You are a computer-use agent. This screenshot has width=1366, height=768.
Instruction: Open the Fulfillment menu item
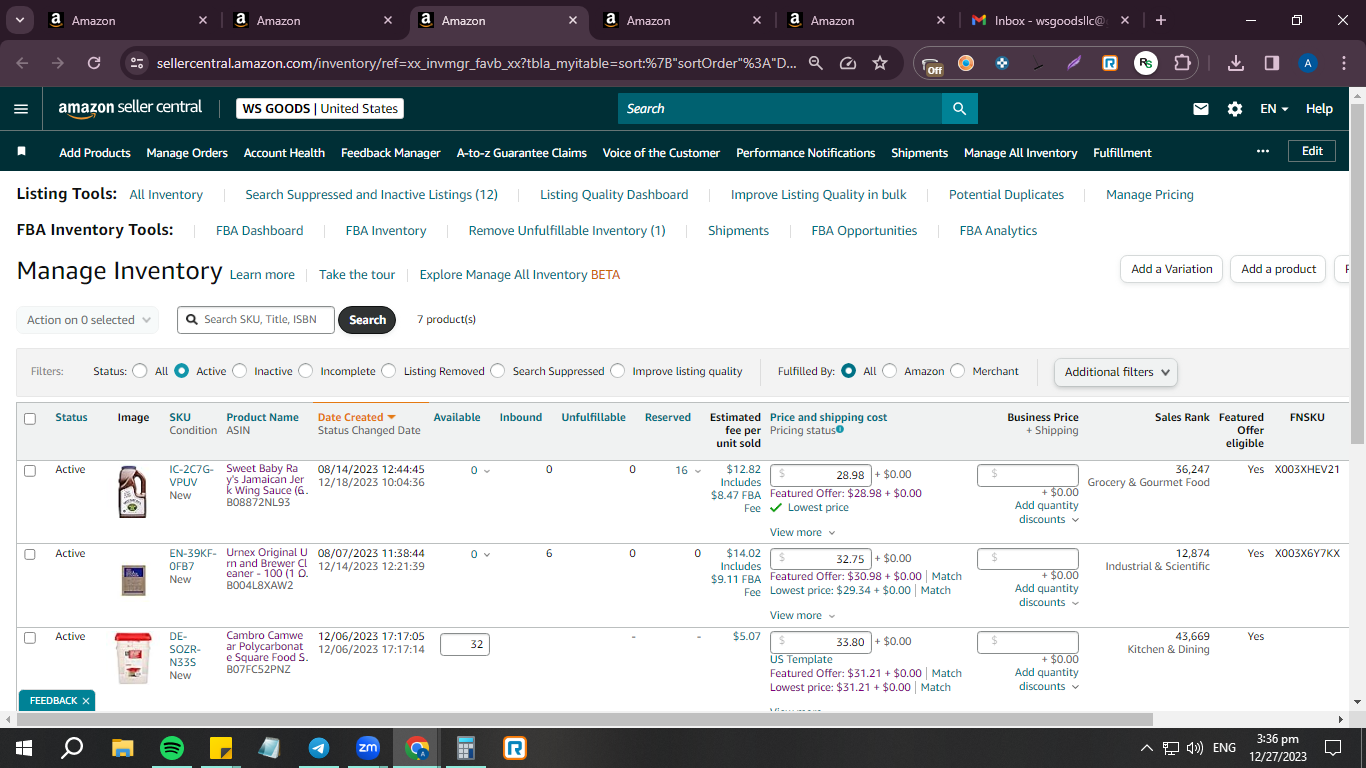click(1122, 153)
